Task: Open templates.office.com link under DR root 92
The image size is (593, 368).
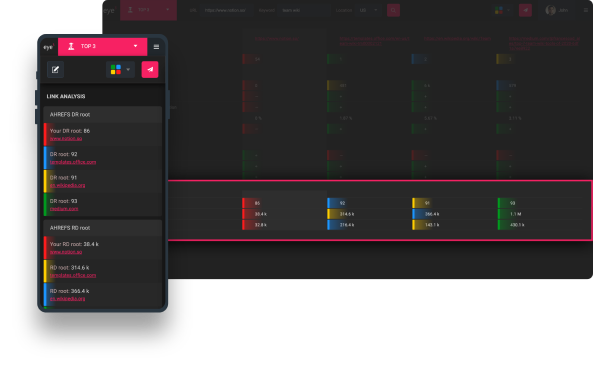Action: 73,162
